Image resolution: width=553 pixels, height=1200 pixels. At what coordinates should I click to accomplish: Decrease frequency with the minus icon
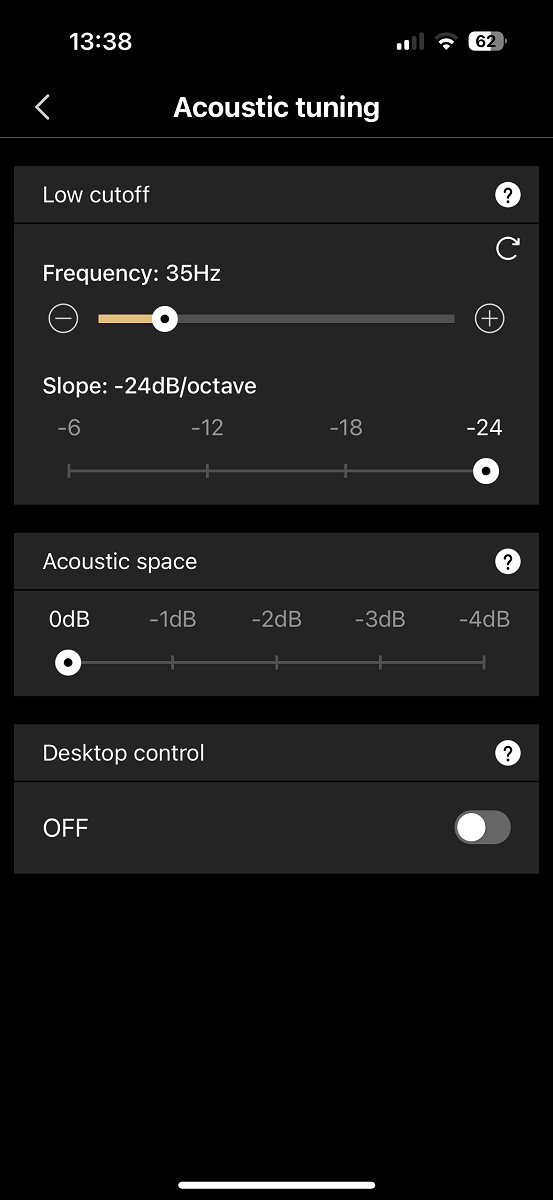63,319
